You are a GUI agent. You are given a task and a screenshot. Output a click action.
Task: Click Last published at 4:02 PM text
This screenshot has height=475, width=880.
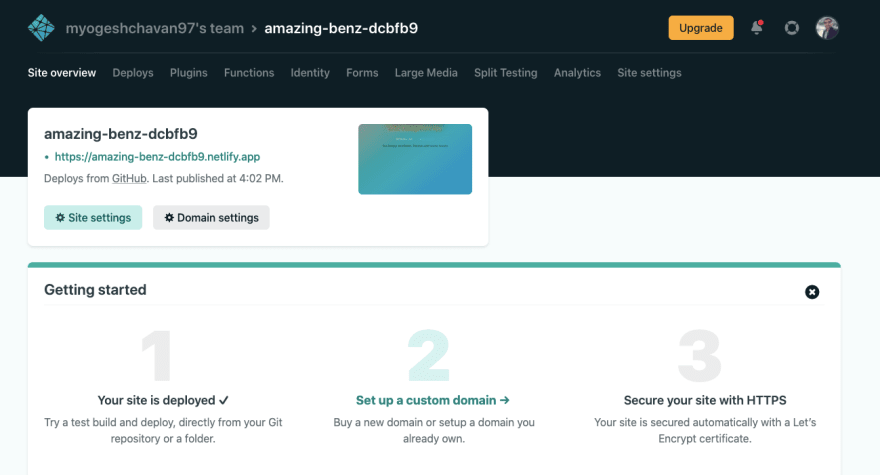click(218, 179)
